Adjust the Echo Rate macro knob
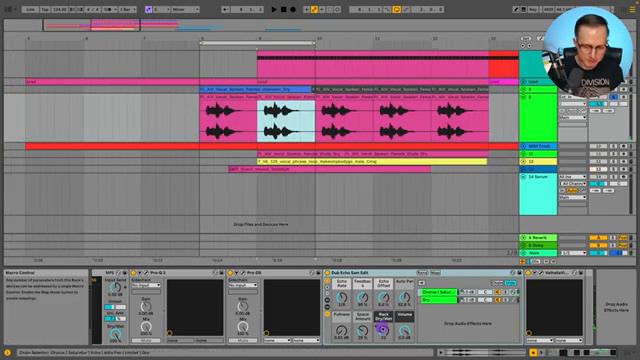The image size is (640, 360). click(342, 298)
